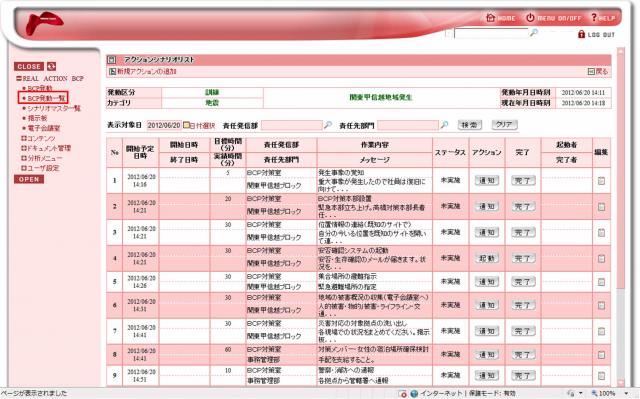The height and width of the screenshot is (399, 640).
Task: Expand the ドキュメント管理 menu node
Action: [x=24, y=148]
